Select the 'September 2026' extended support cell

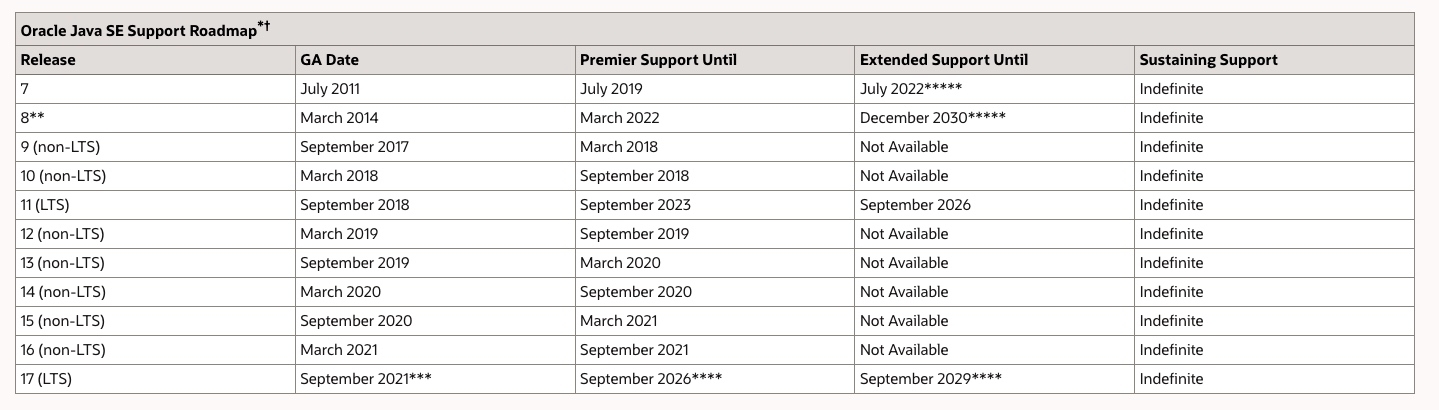[915, 205]
